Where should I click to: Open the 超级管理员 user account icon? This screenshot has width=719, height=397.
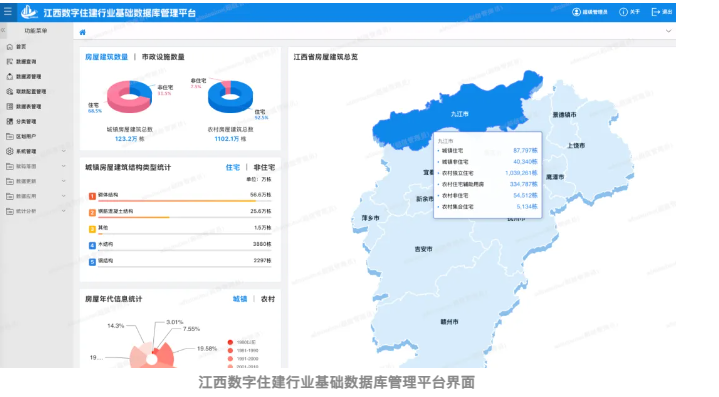tap(576, 12)
